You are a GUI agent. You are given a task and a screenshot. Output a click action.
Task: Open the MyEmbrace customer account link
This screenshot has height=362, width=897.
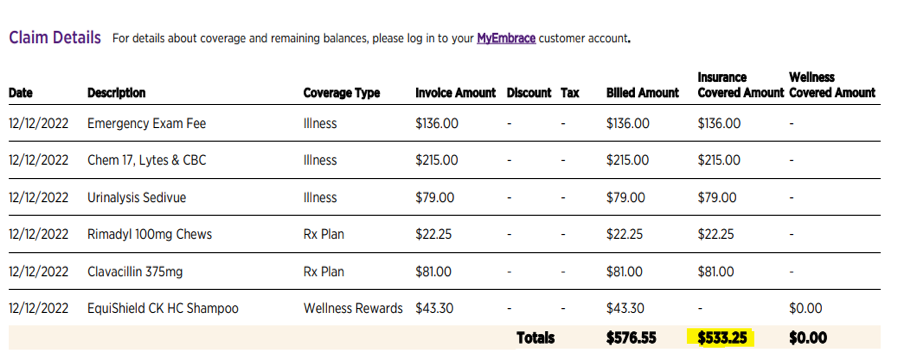[x=506, y=39]
